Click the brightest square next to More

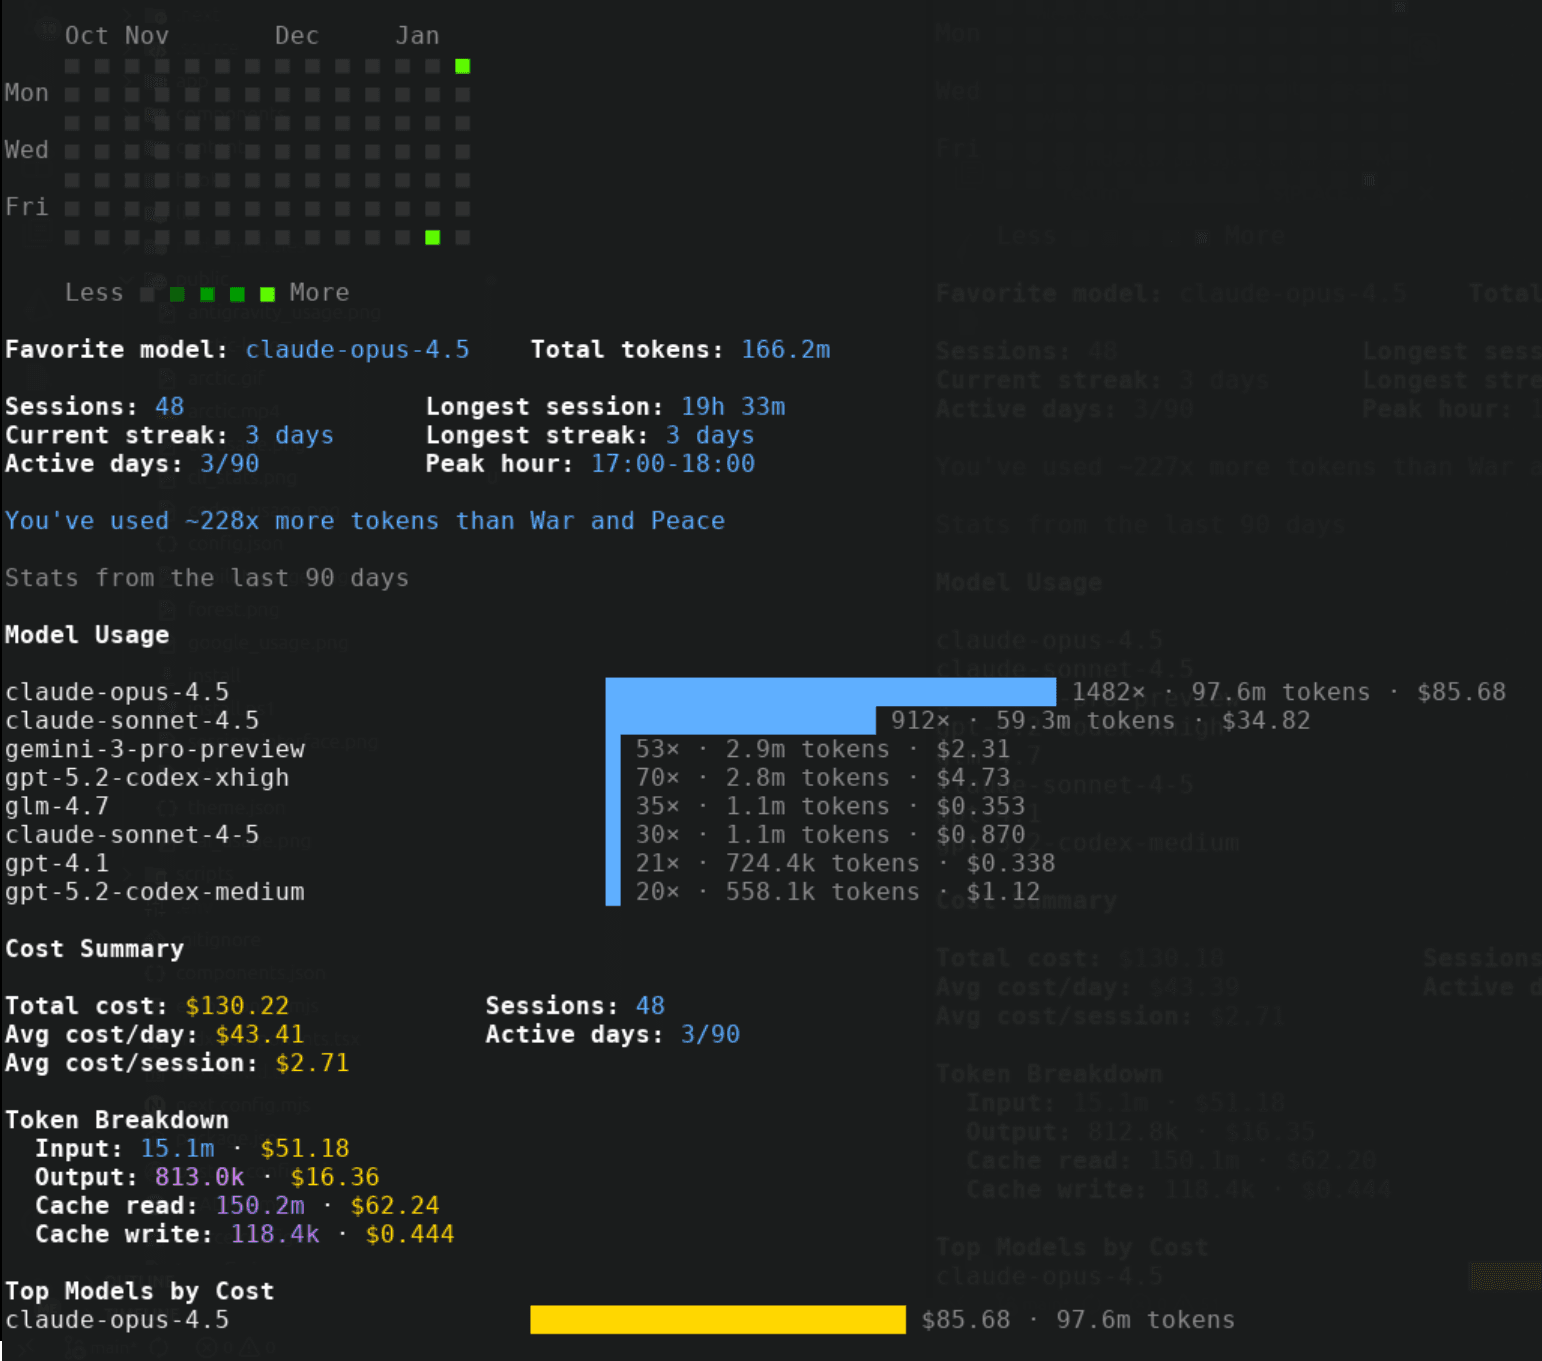(x=267, y=293)
